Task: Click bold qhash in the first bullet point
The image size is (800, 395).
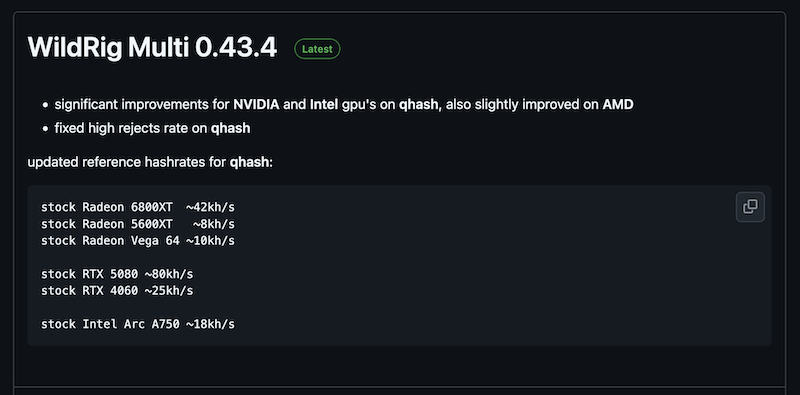Action: pos(419,105)
